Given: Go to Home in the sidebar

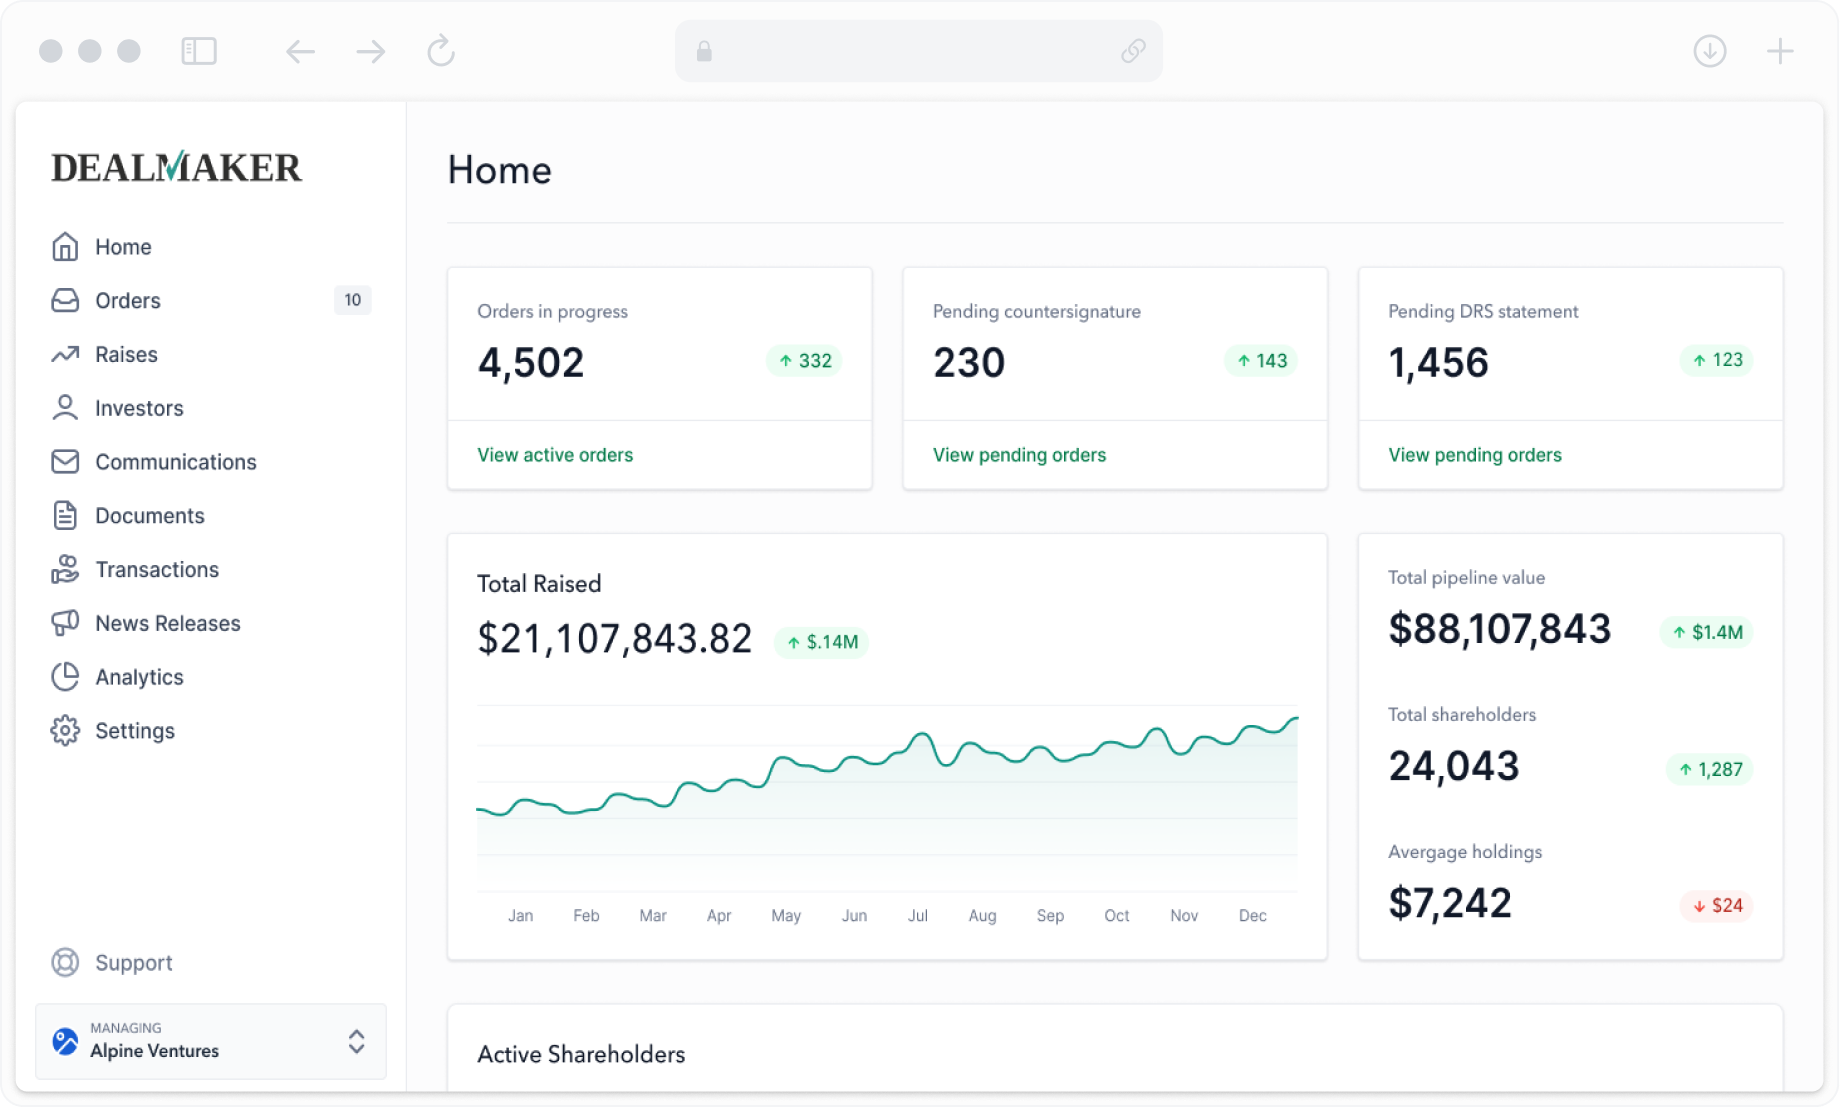Looking at the screenshot, I should (x=123, y=247).
